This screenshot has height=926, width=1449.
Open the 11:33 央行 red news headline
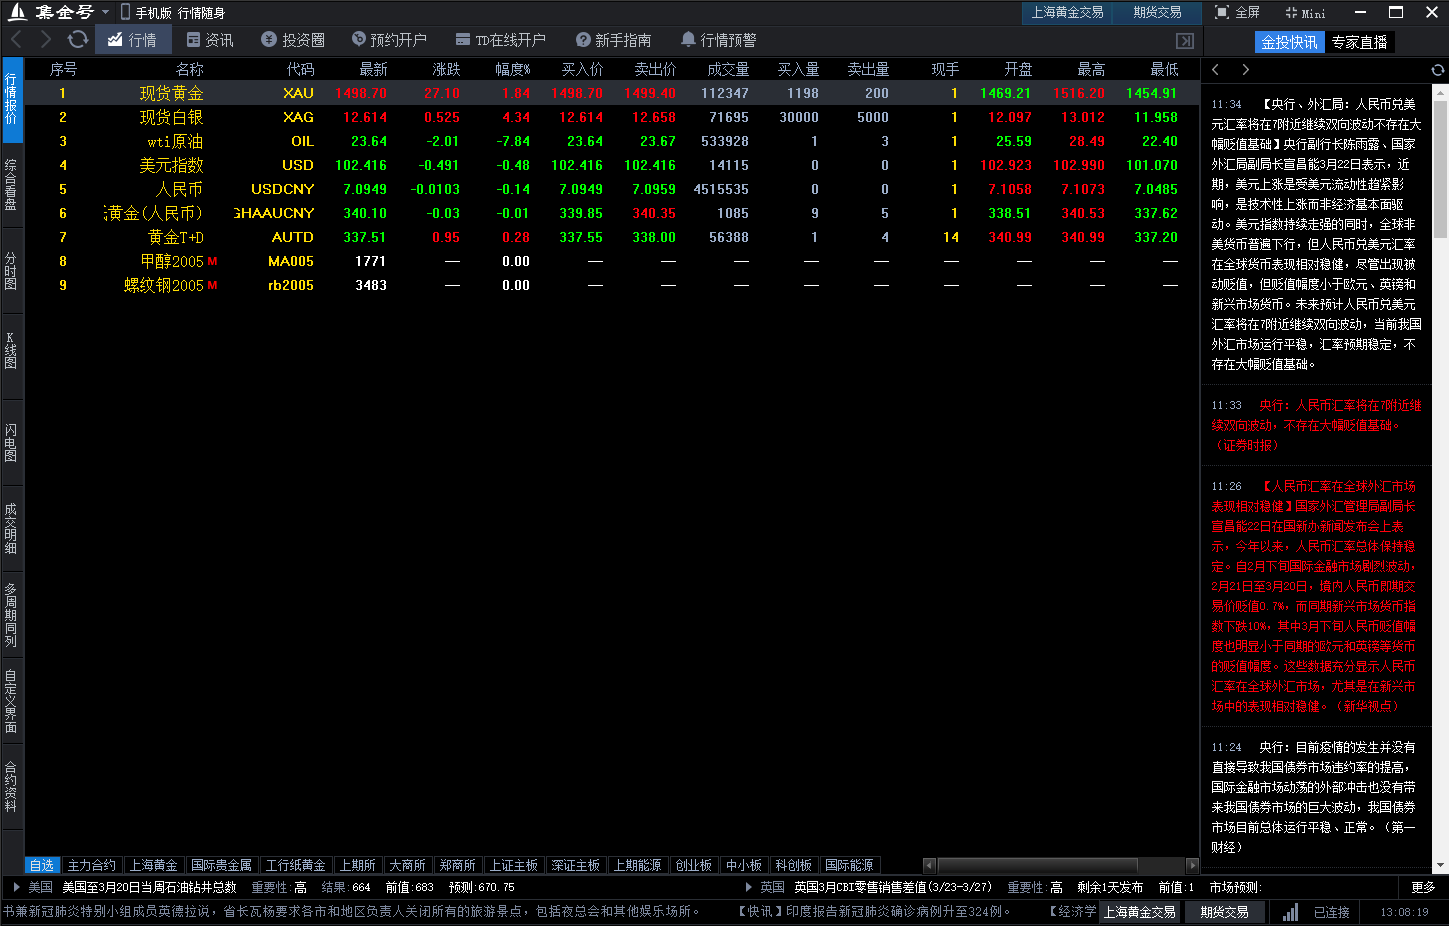pos(1316,425)
